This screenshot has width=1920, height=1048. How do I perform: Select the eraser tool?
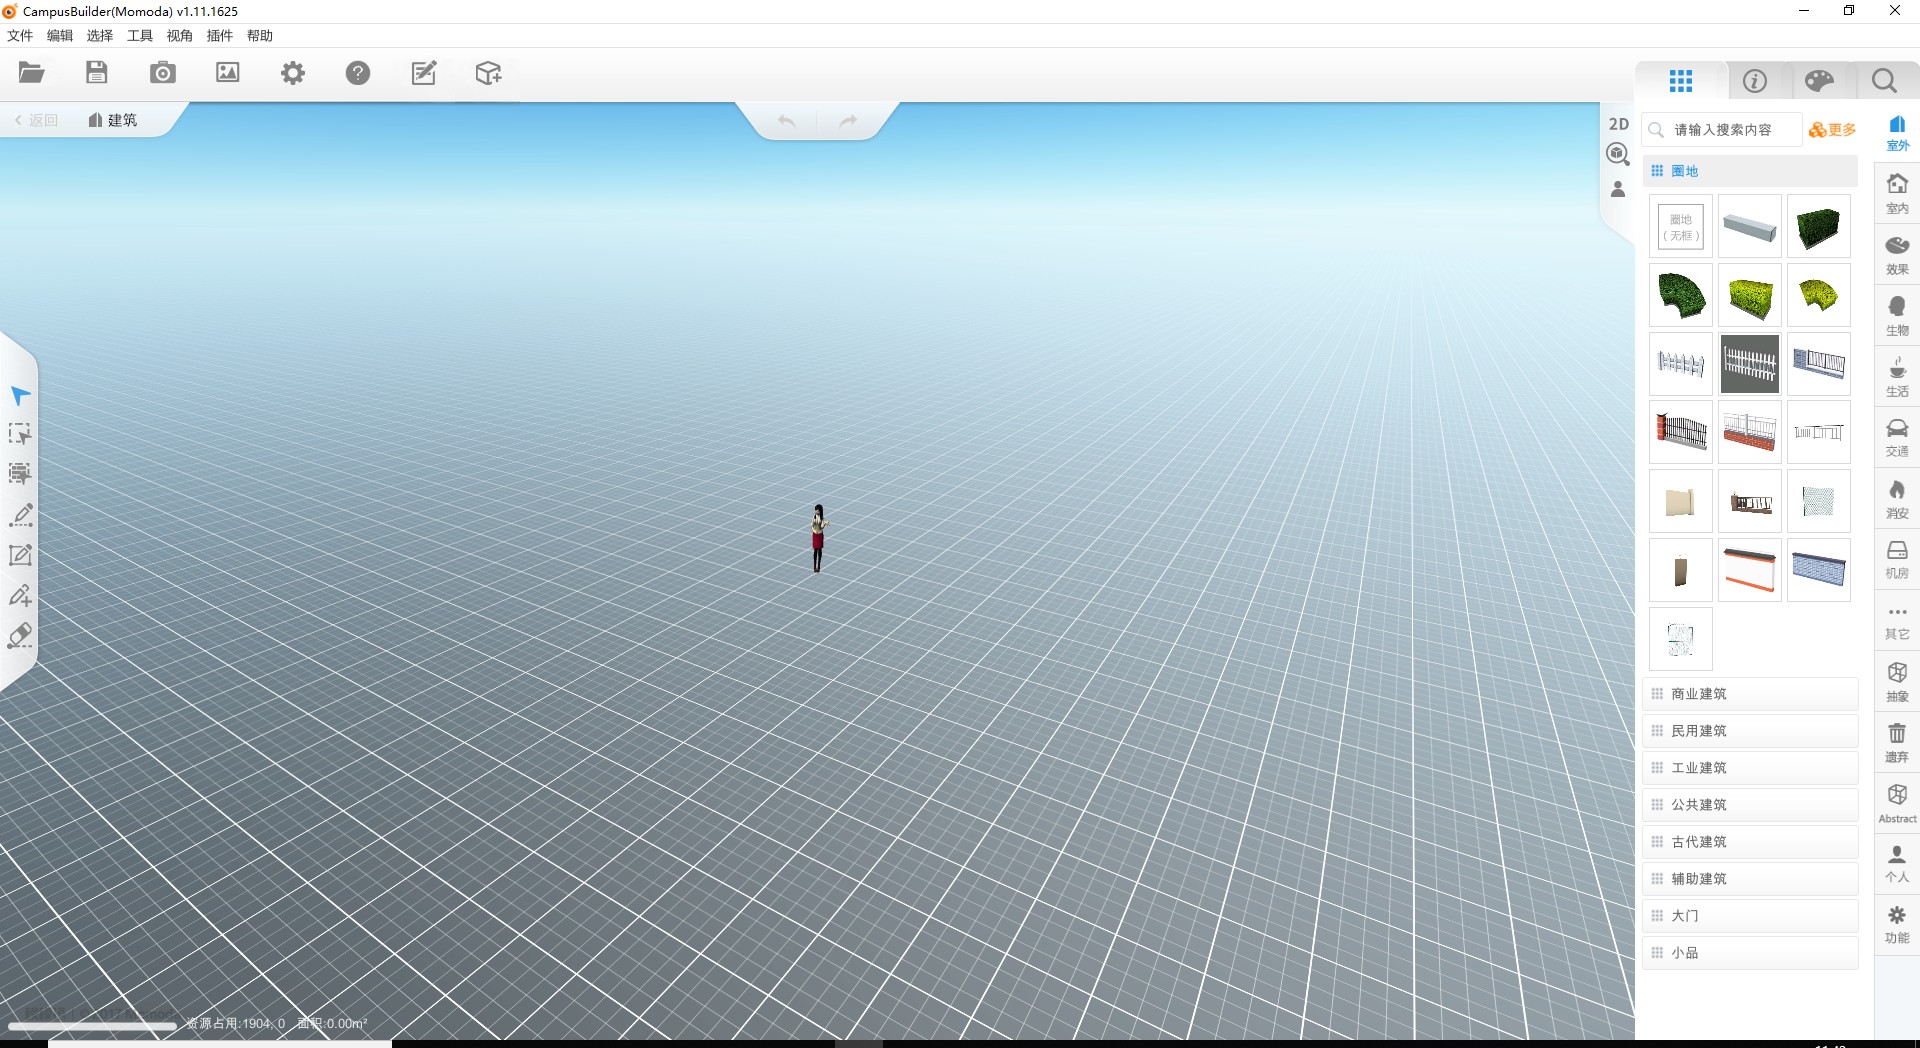[20, 636]
